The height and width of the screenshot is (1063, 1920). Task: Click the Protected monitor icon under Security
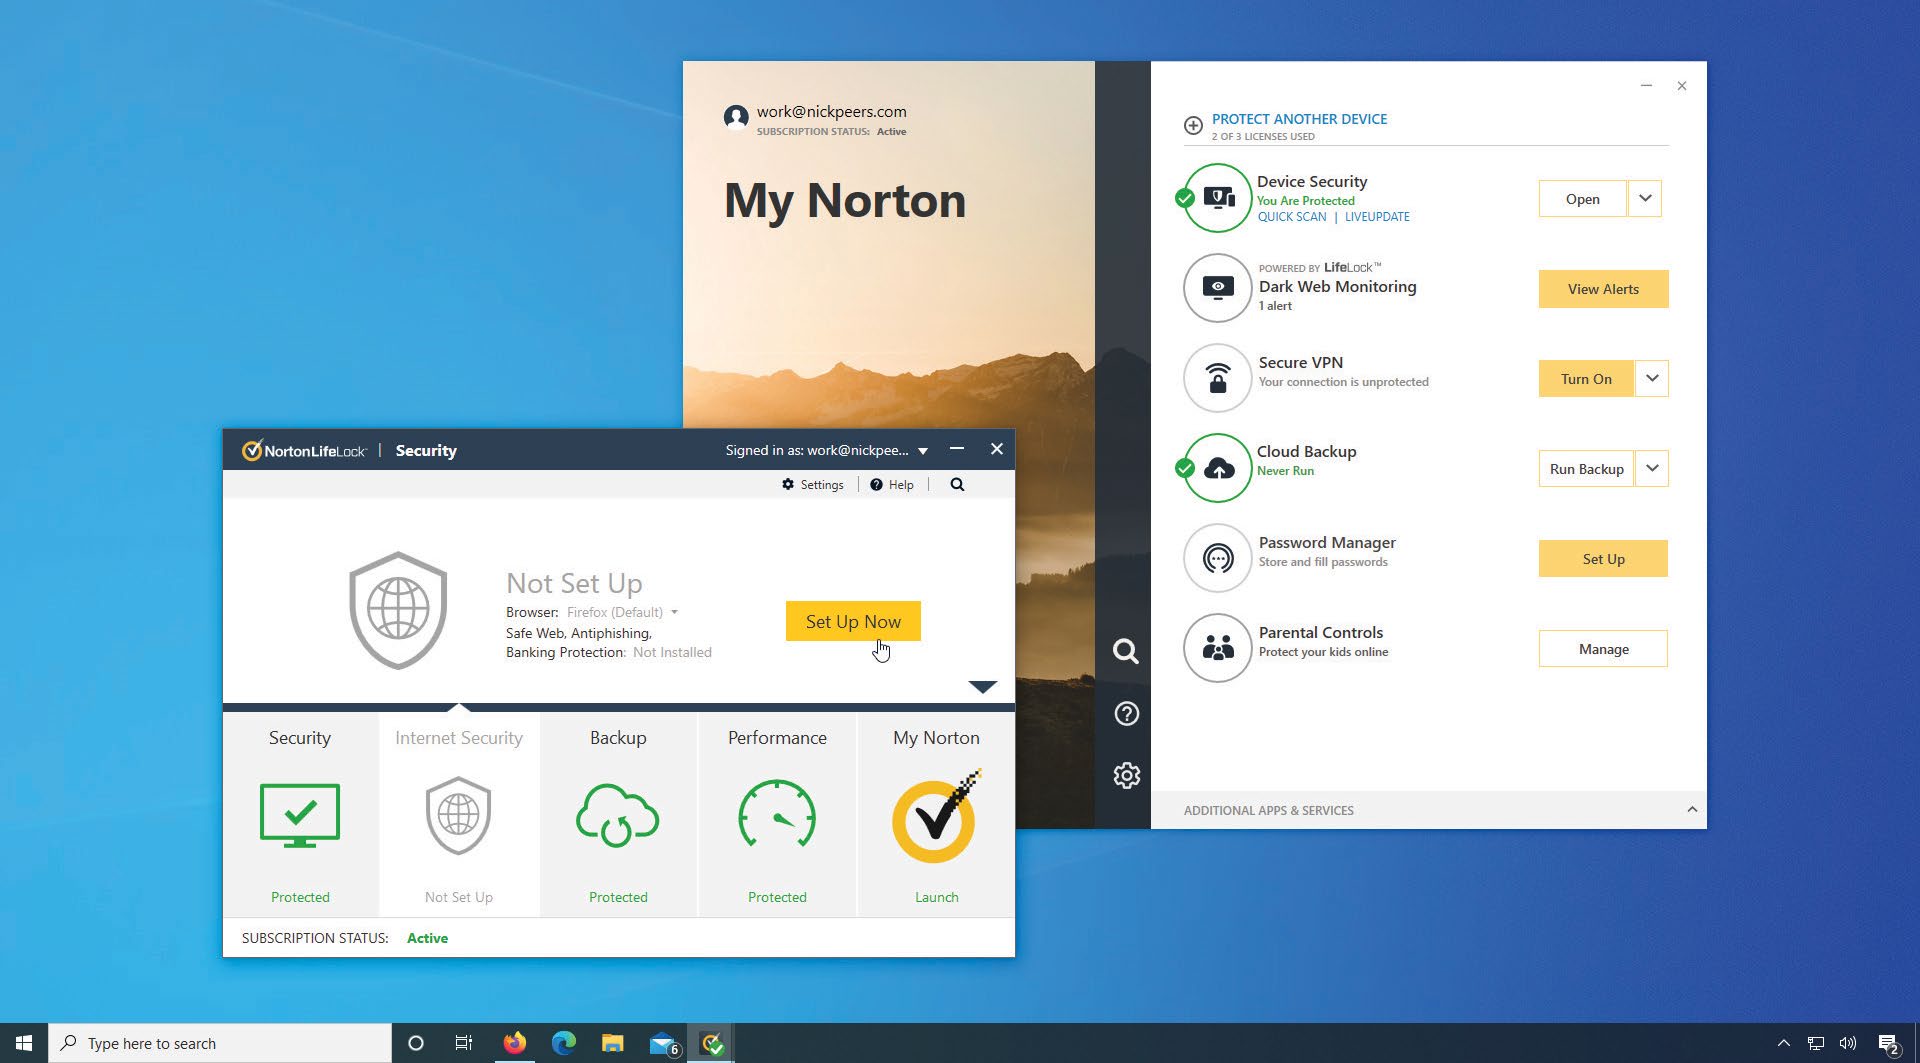(300, 816)
